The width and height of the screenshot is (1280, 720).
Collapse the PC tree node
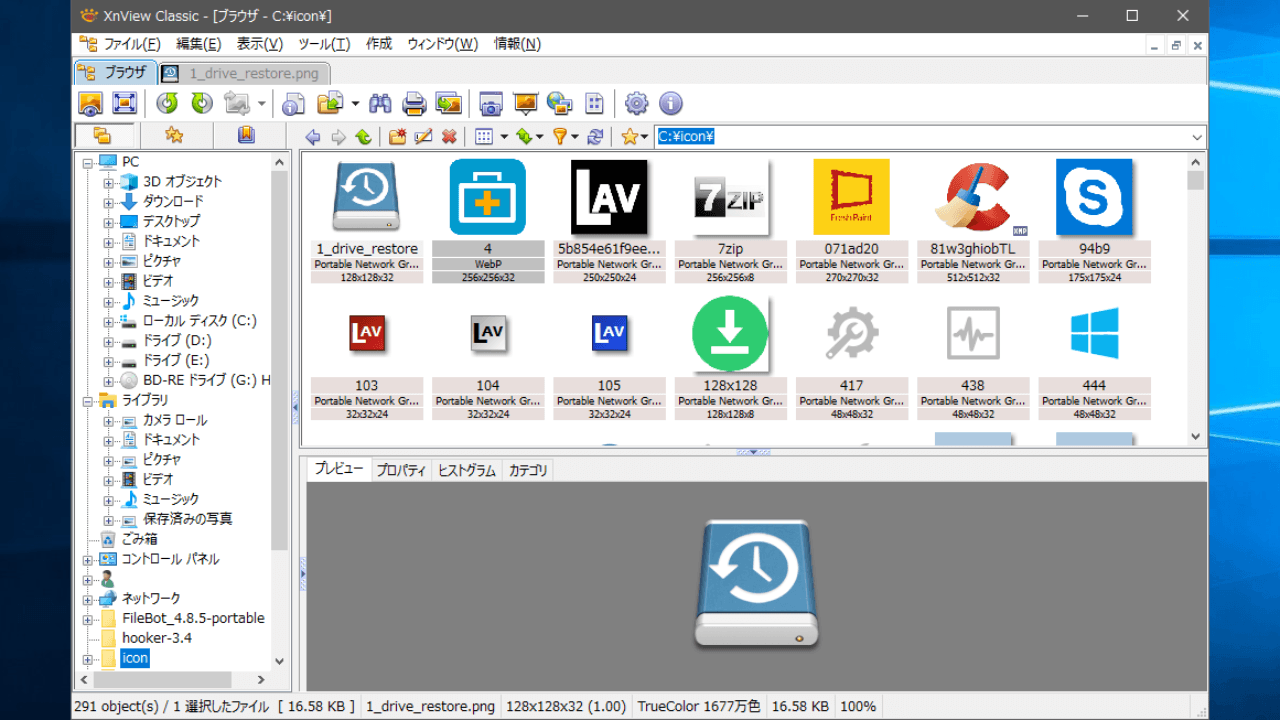(x=88, y=162)
